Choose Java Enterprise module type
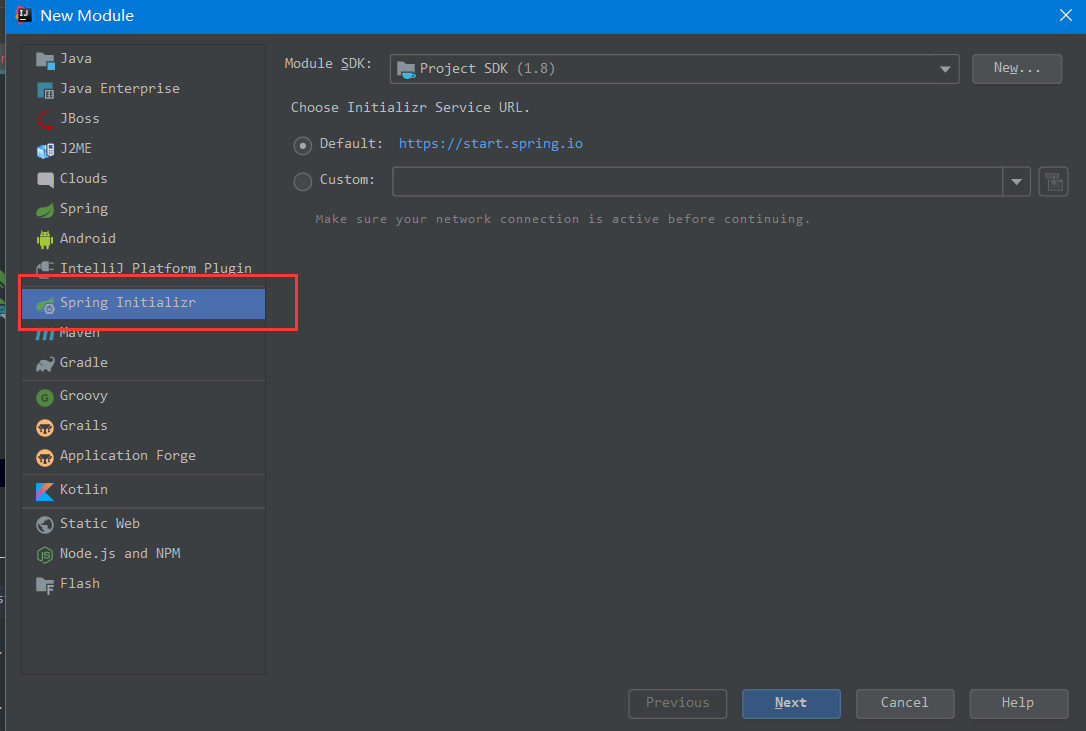Screen dimensions: 1086x731 coord(143,89)
